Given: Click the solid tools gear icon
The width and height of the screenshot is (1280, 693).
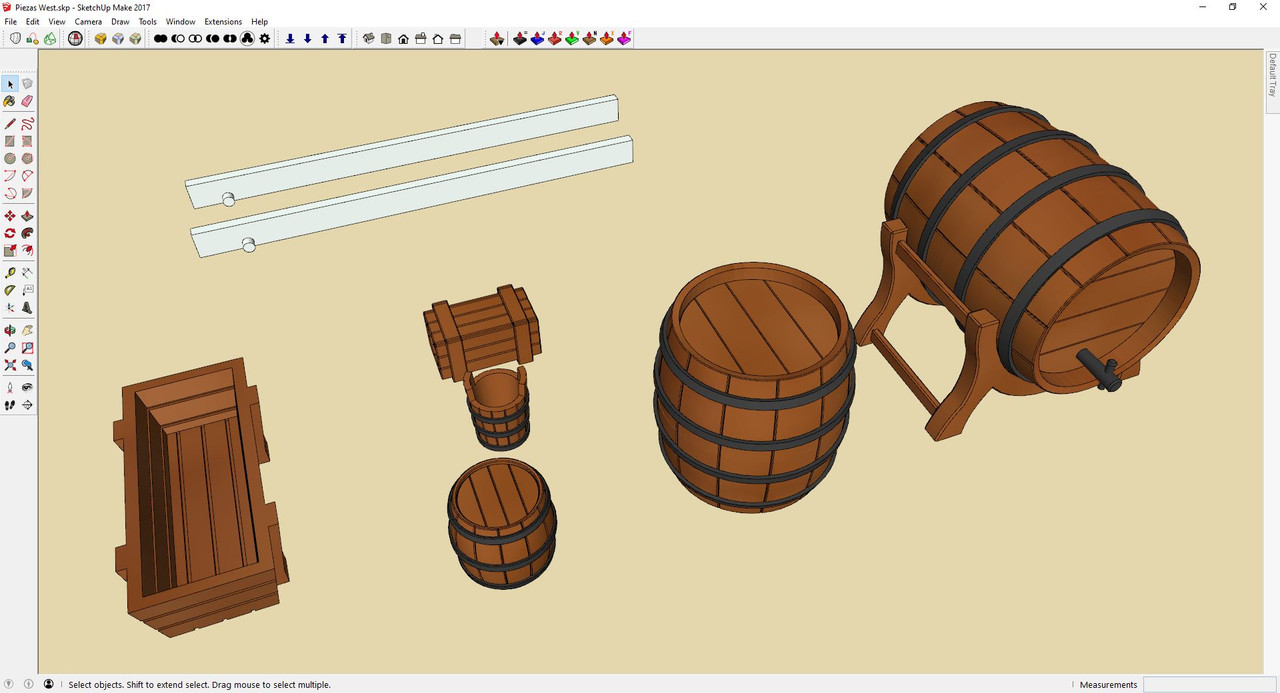Looking at the screenshot, I should tap(264, 39).
